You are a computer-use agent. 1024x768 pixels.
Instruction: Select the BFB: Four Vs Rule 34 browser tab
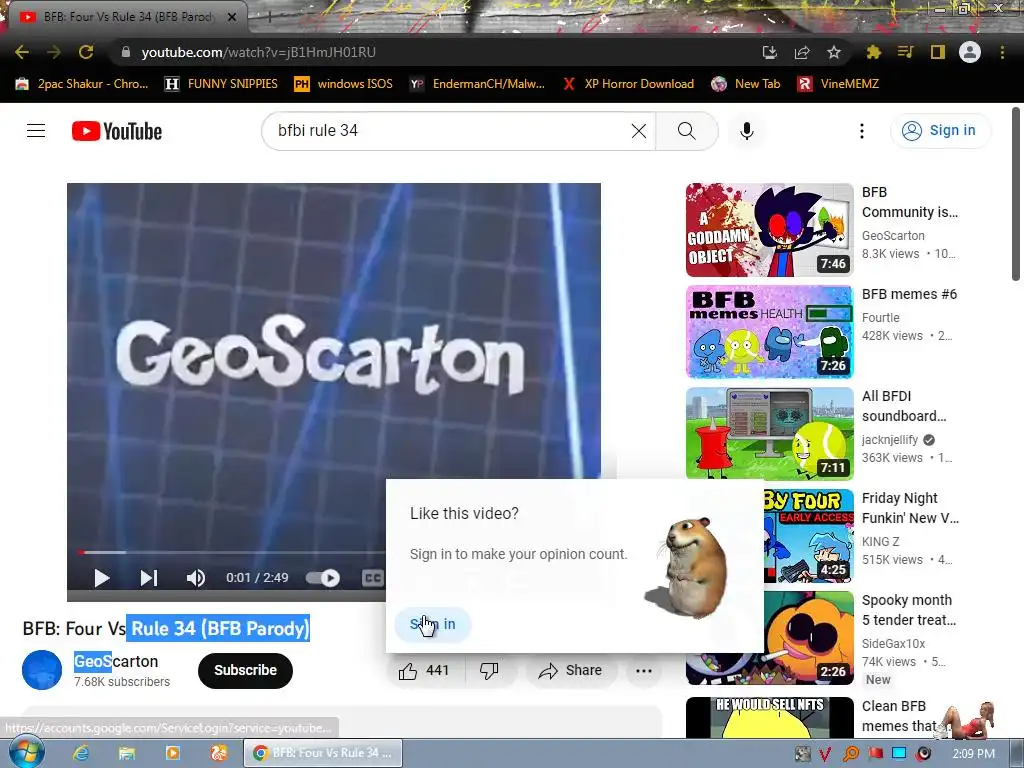(127, 17)
